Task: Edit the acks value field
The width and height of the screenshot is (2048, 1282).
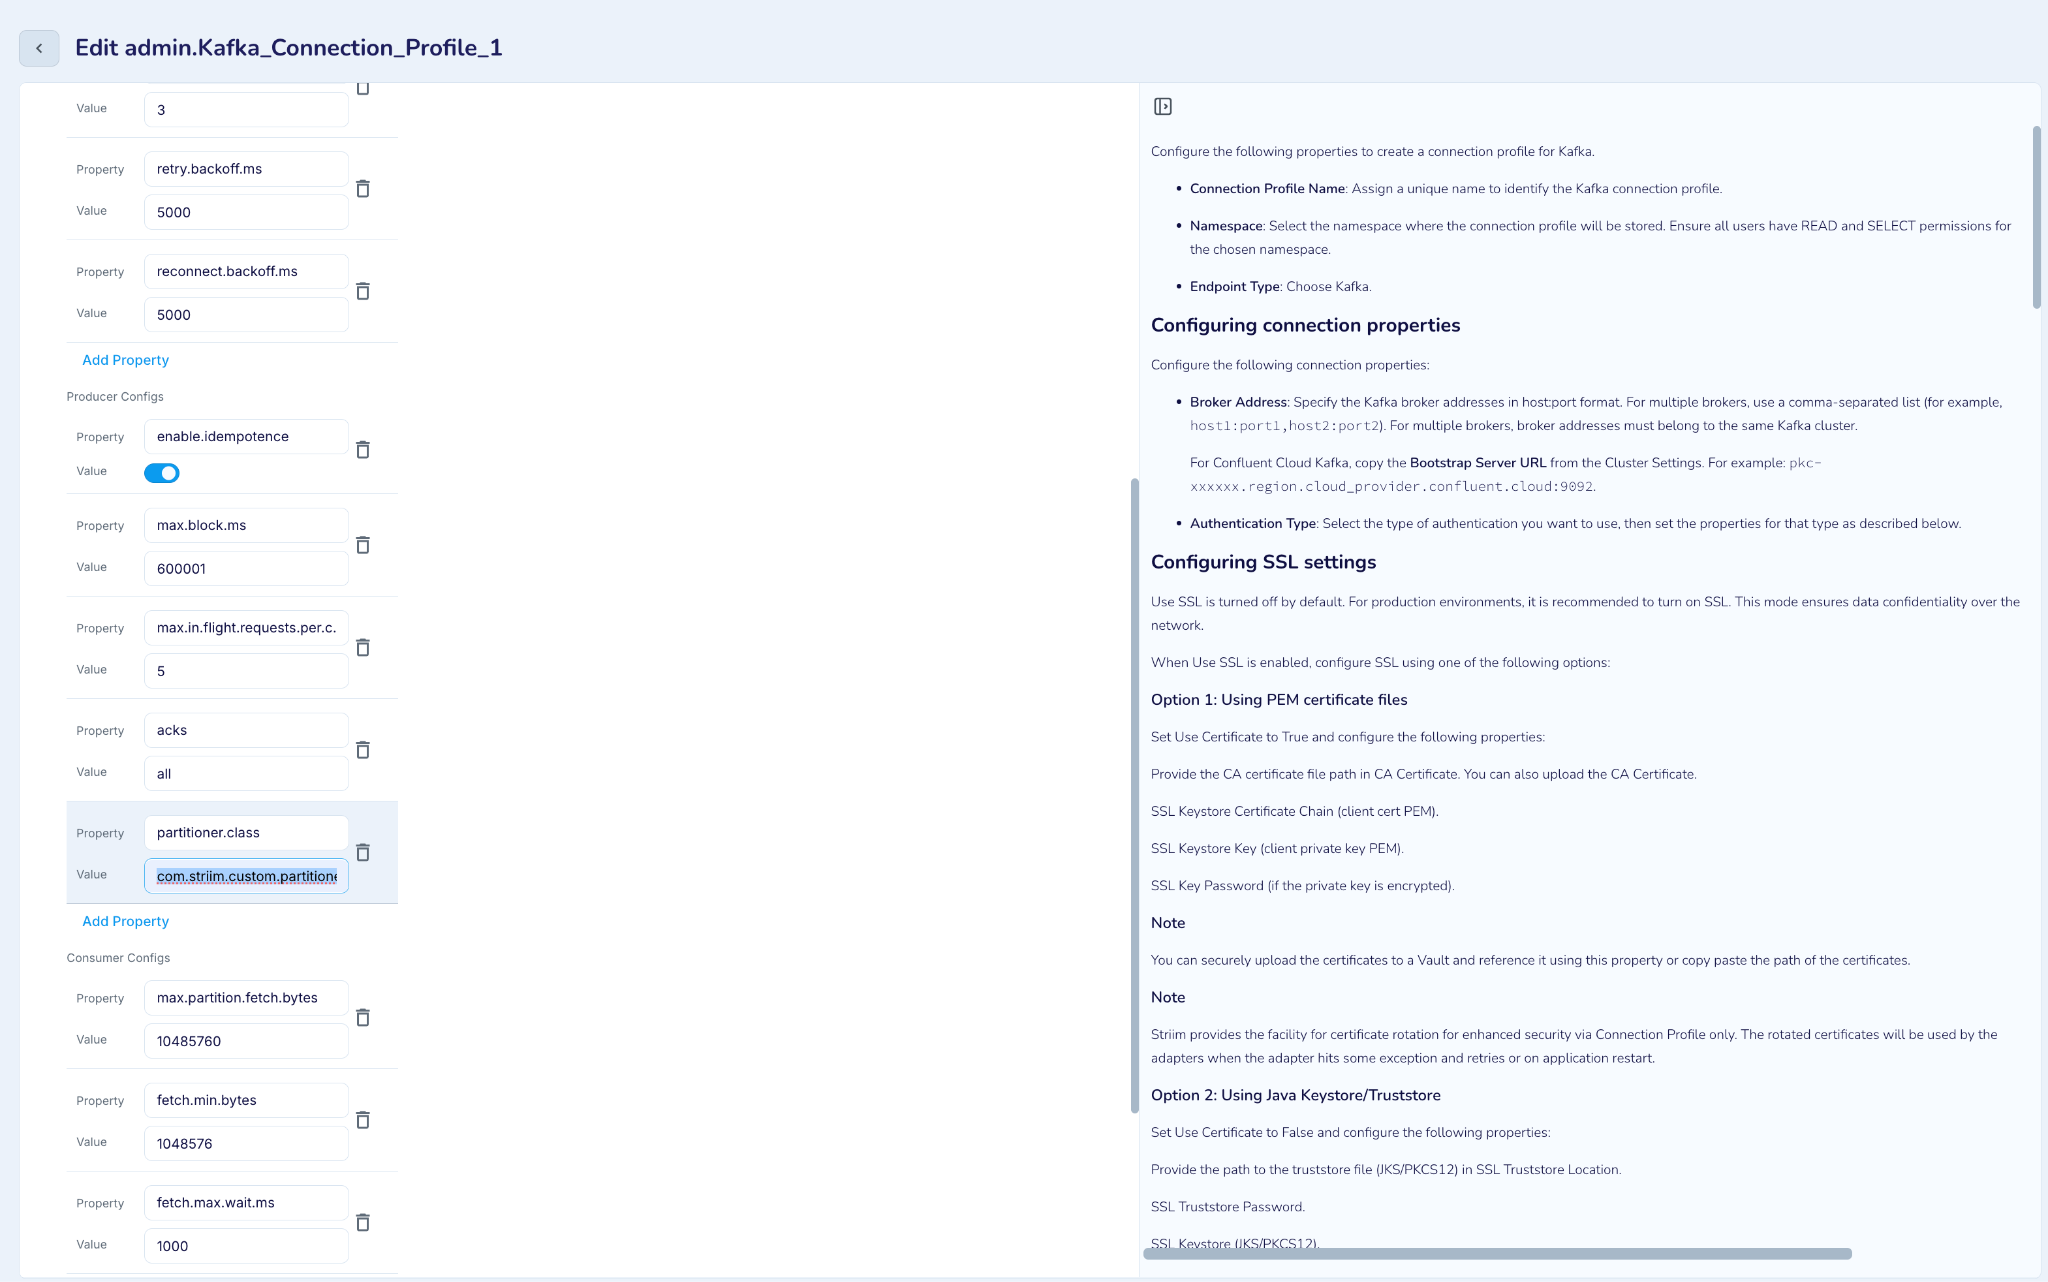Action: tap(246, 774)
